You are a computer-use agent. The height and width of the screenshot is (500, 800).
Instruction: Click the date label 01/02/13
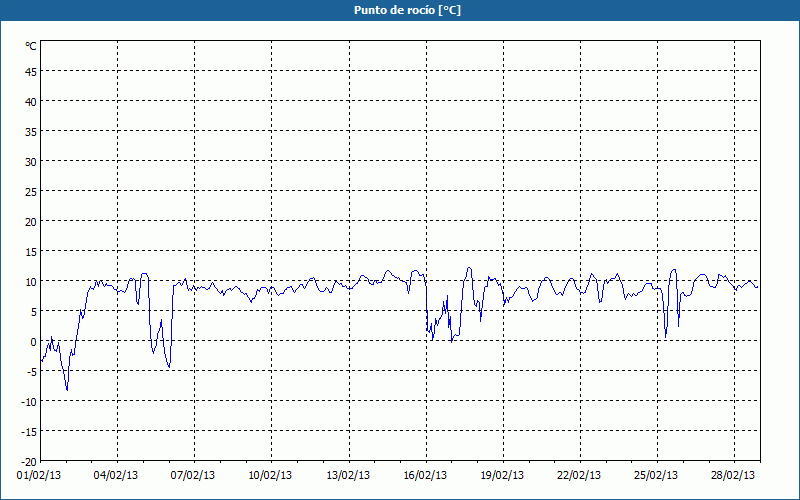(x=39, y=476)
